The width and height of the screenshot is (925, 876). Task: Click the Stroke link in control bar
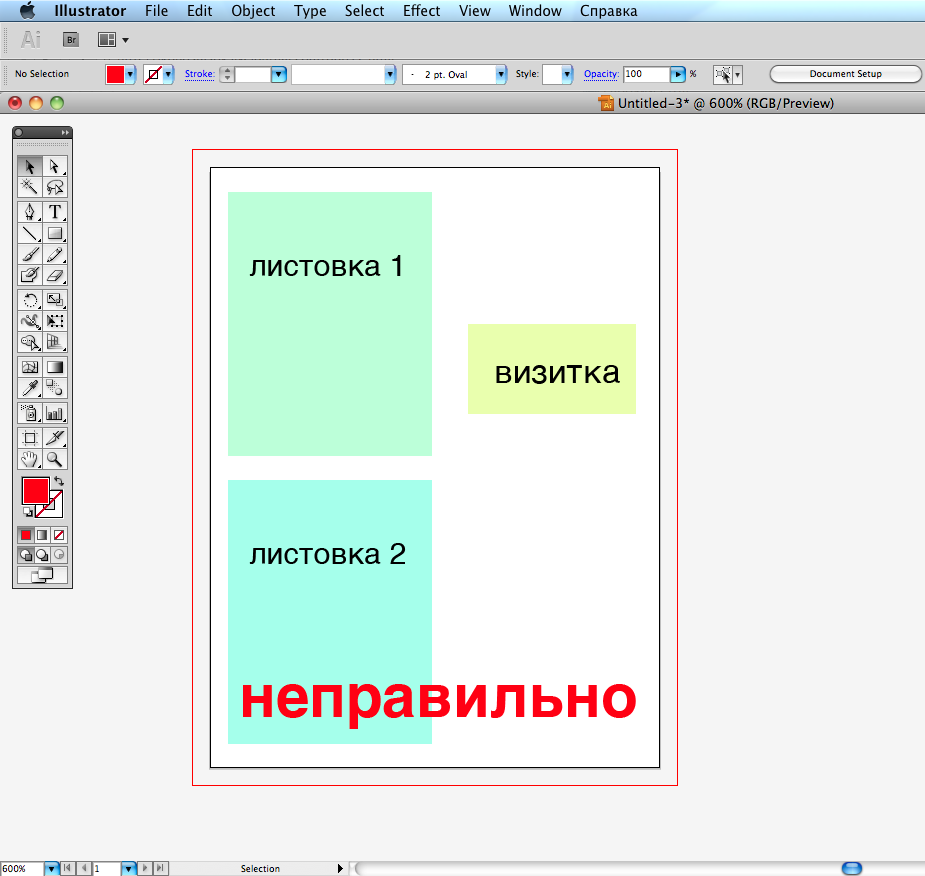click(x=199, y=74)
